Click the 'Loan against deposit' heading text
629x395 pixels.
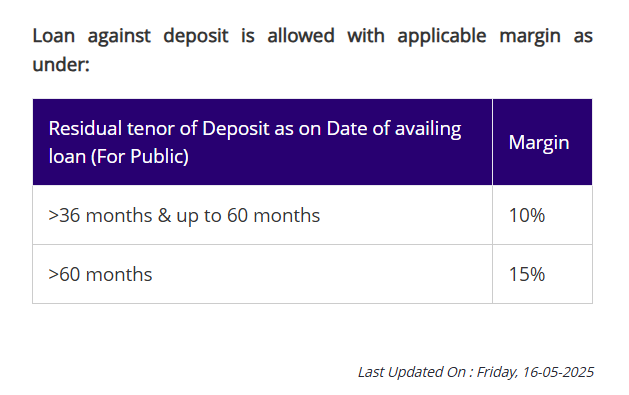pos(130,36)
